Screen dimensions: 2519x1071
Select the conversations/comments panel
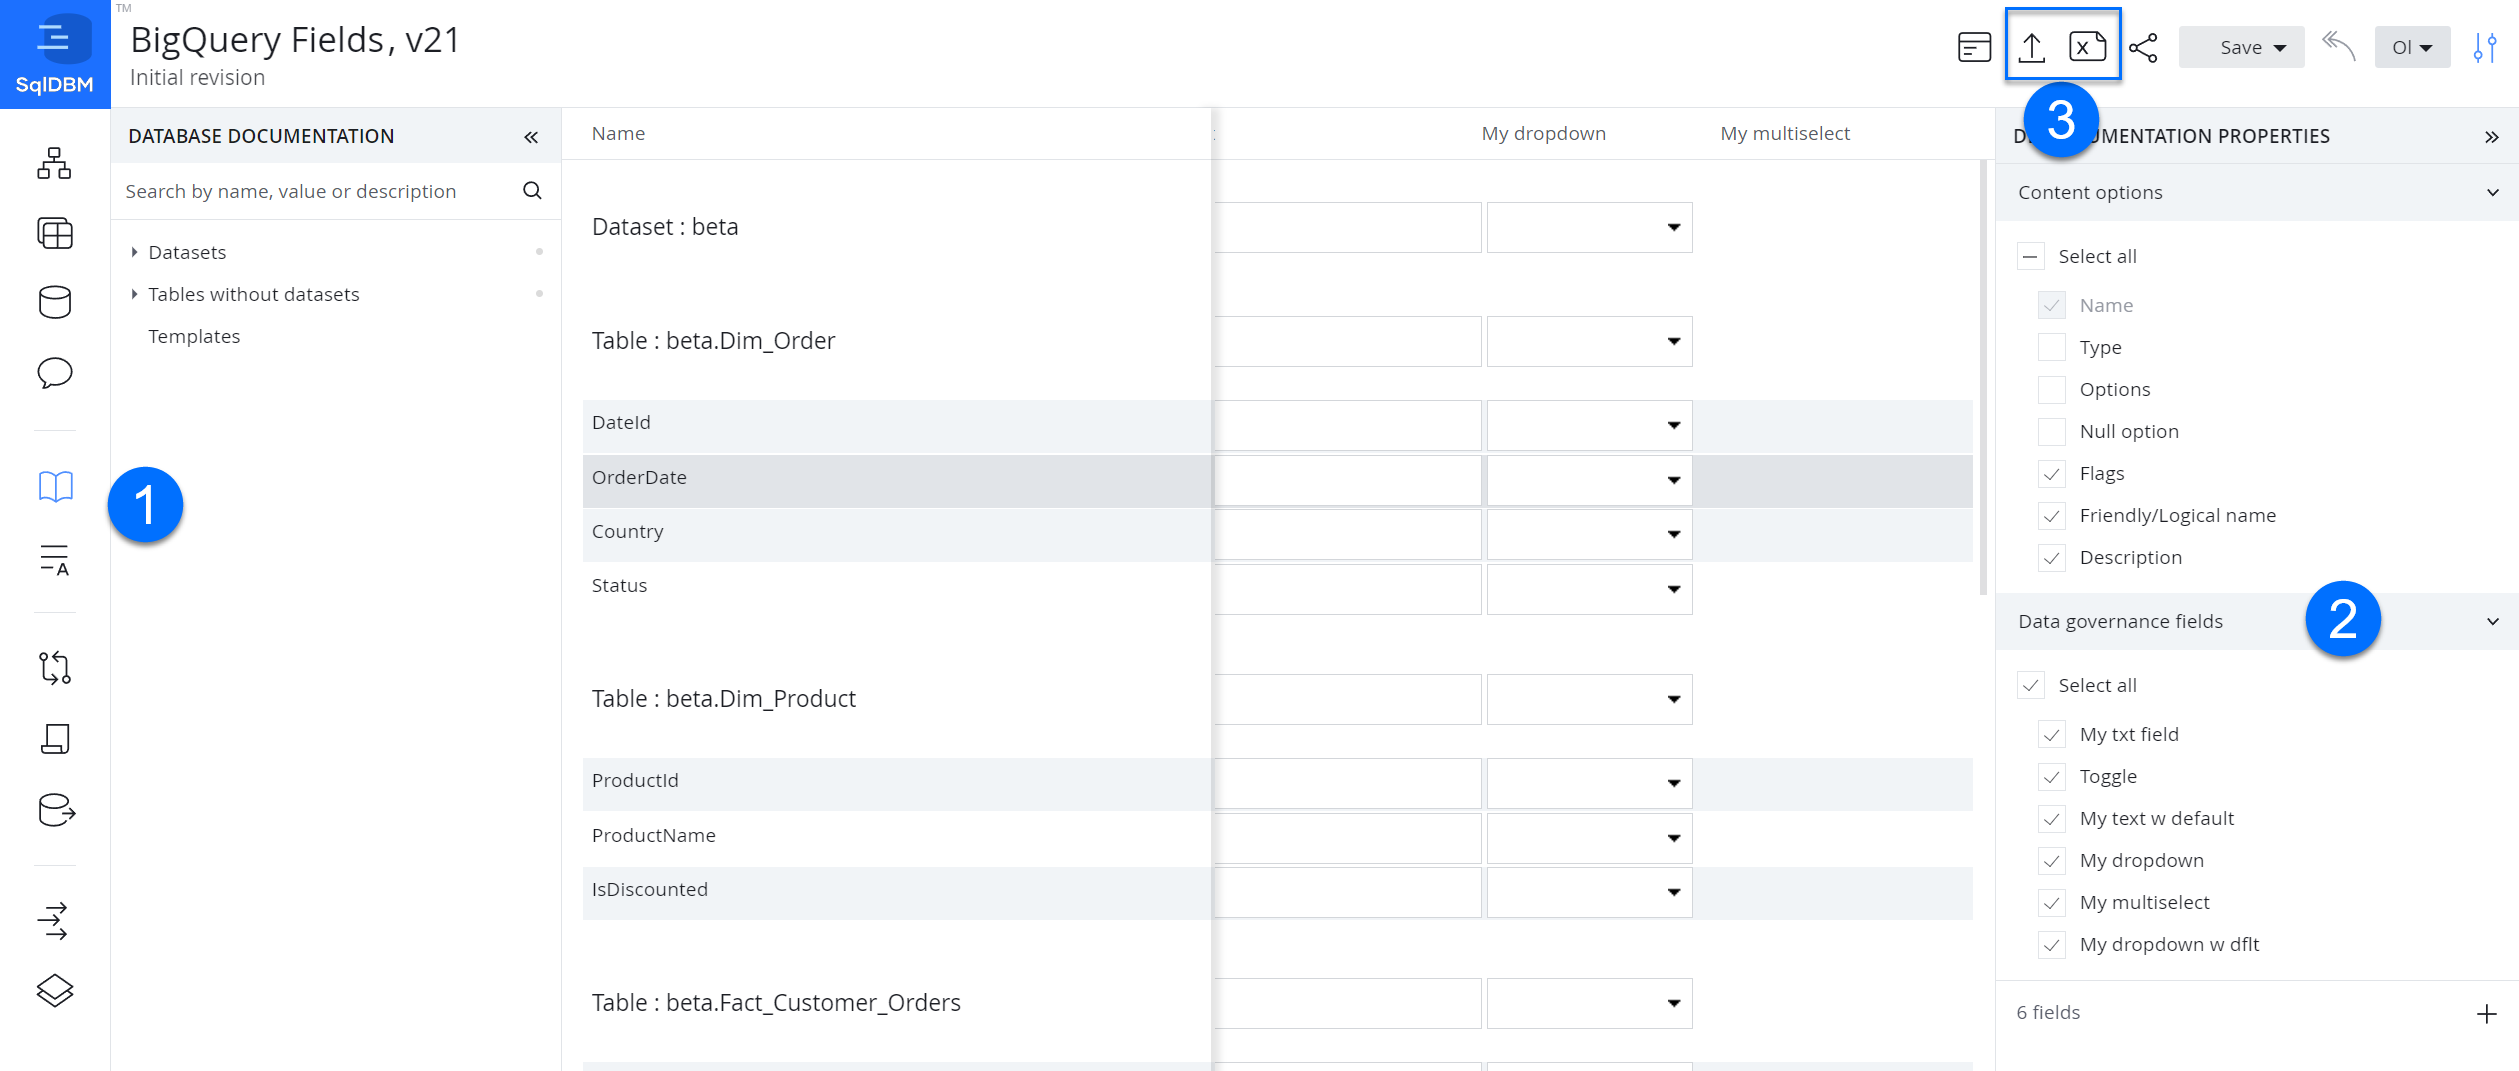pos(55,372)
